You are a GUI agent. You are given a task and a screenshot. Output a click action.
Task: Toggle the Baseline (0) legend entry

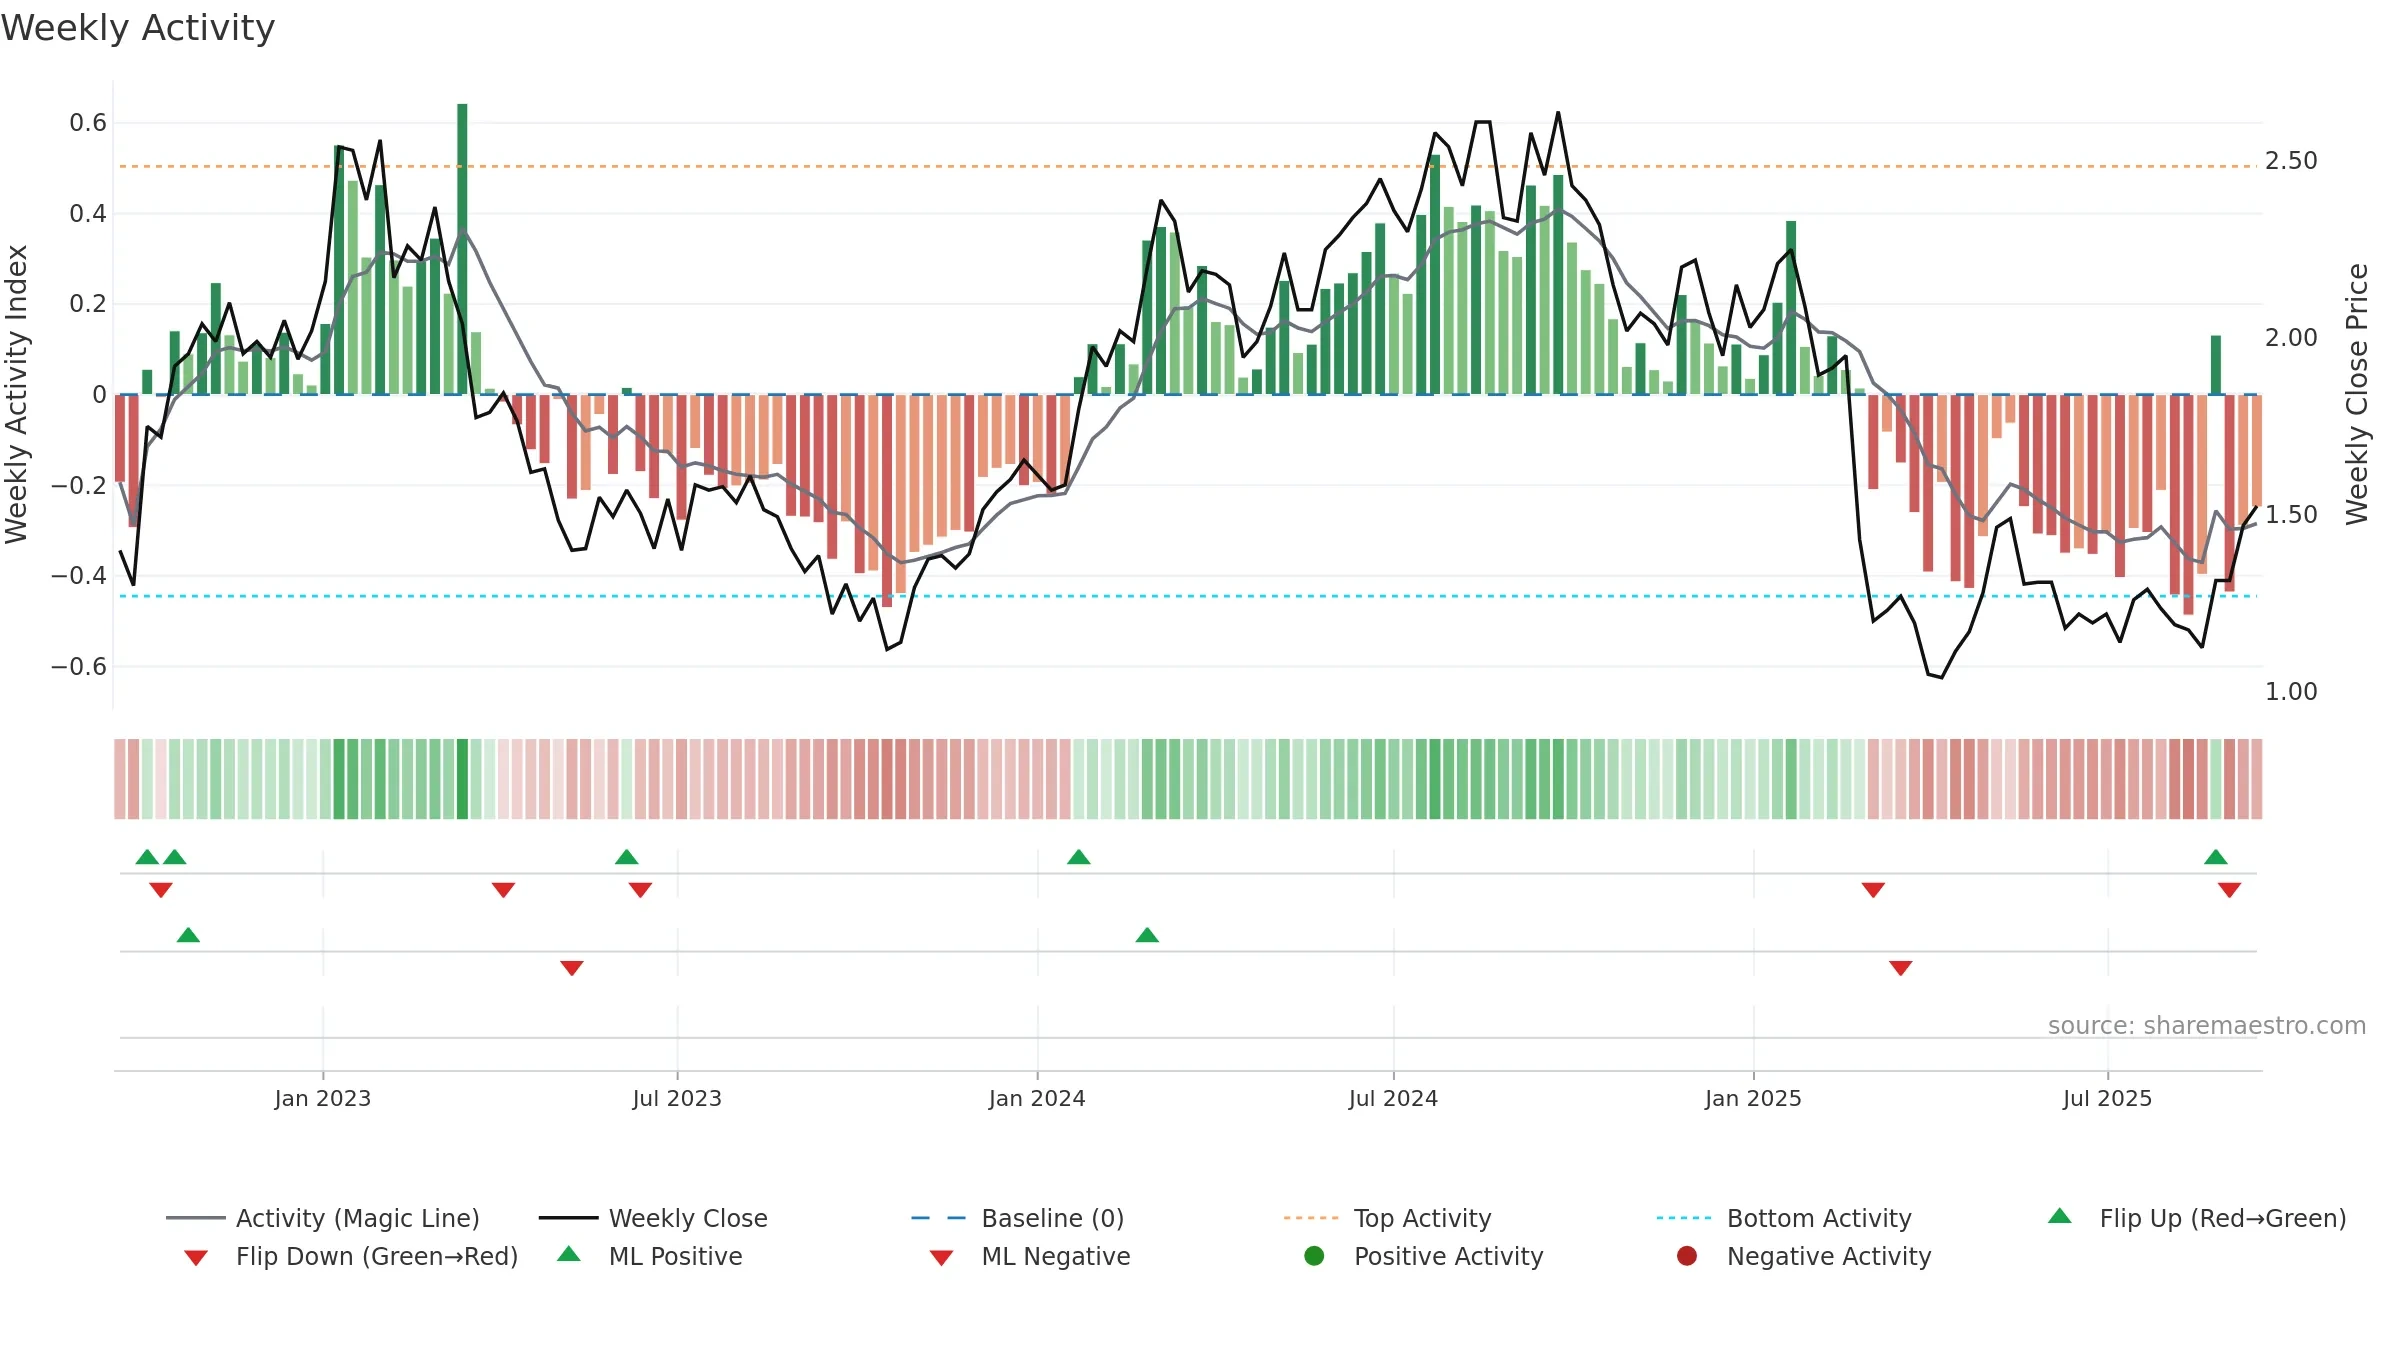1018,1218
